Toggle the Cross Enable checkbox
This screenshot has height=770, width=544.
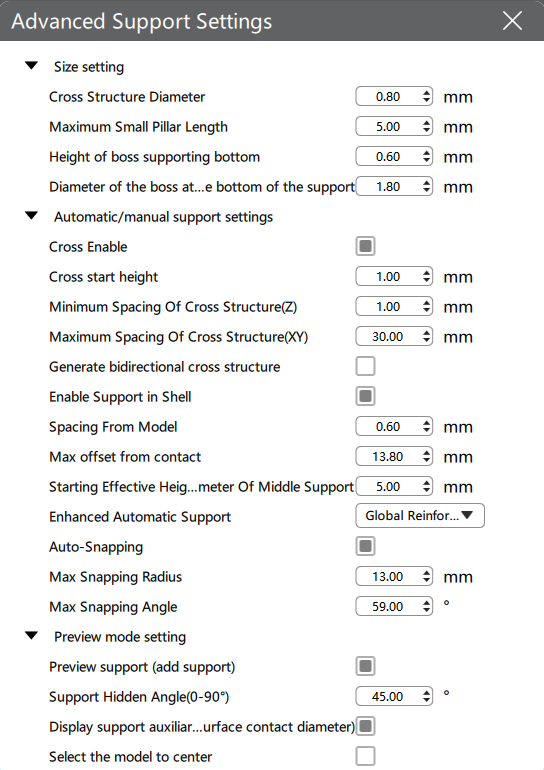pos(365,246)
